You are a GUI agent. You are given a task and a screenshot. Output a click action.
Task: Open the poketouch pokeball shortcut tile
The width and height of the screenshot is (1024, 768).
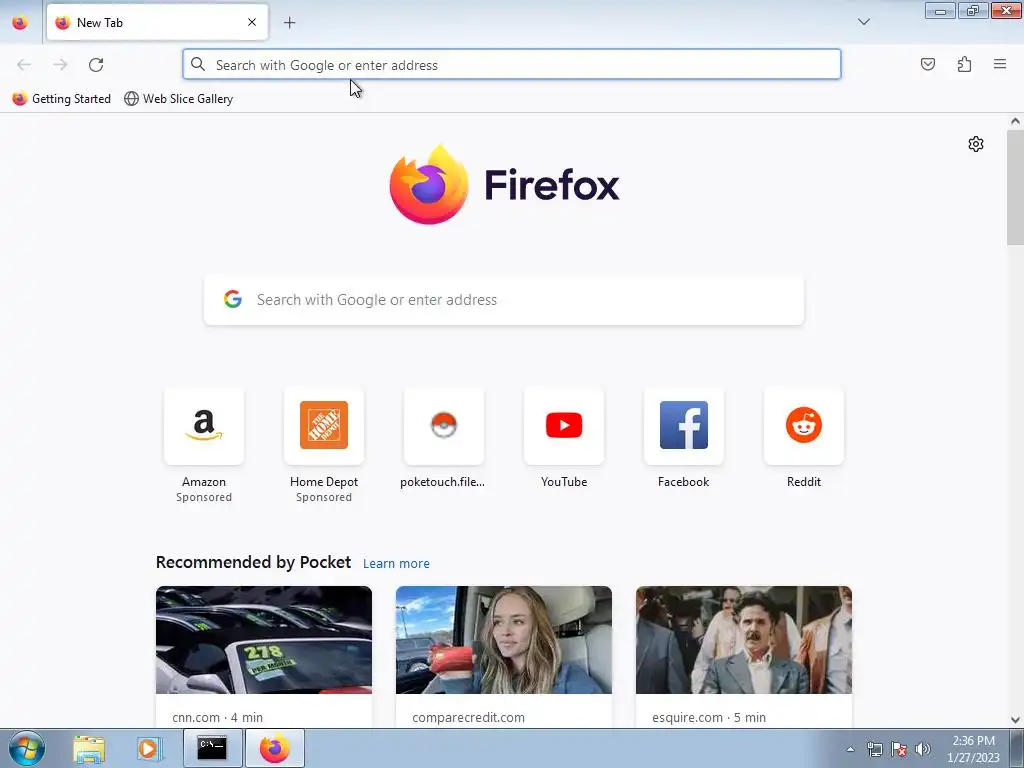(x=444, y=426)
